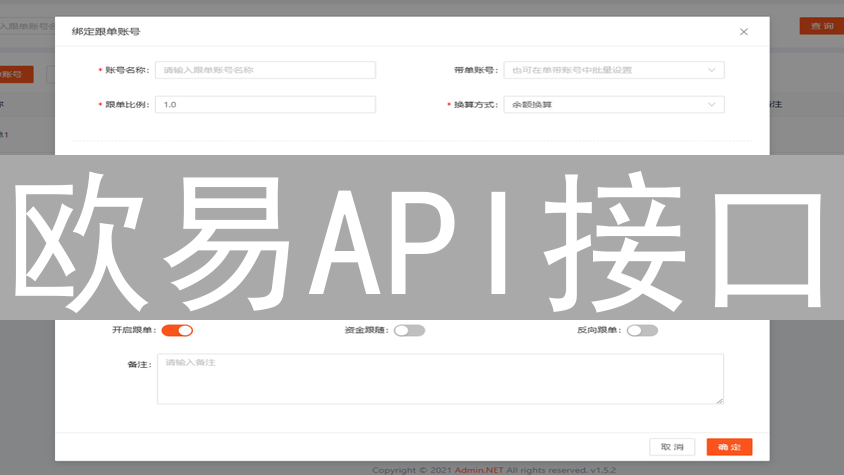The image size is (844, 475).
Task: Expand the 带单账号 dropdown chevron arrow
Action: point(712,70)
